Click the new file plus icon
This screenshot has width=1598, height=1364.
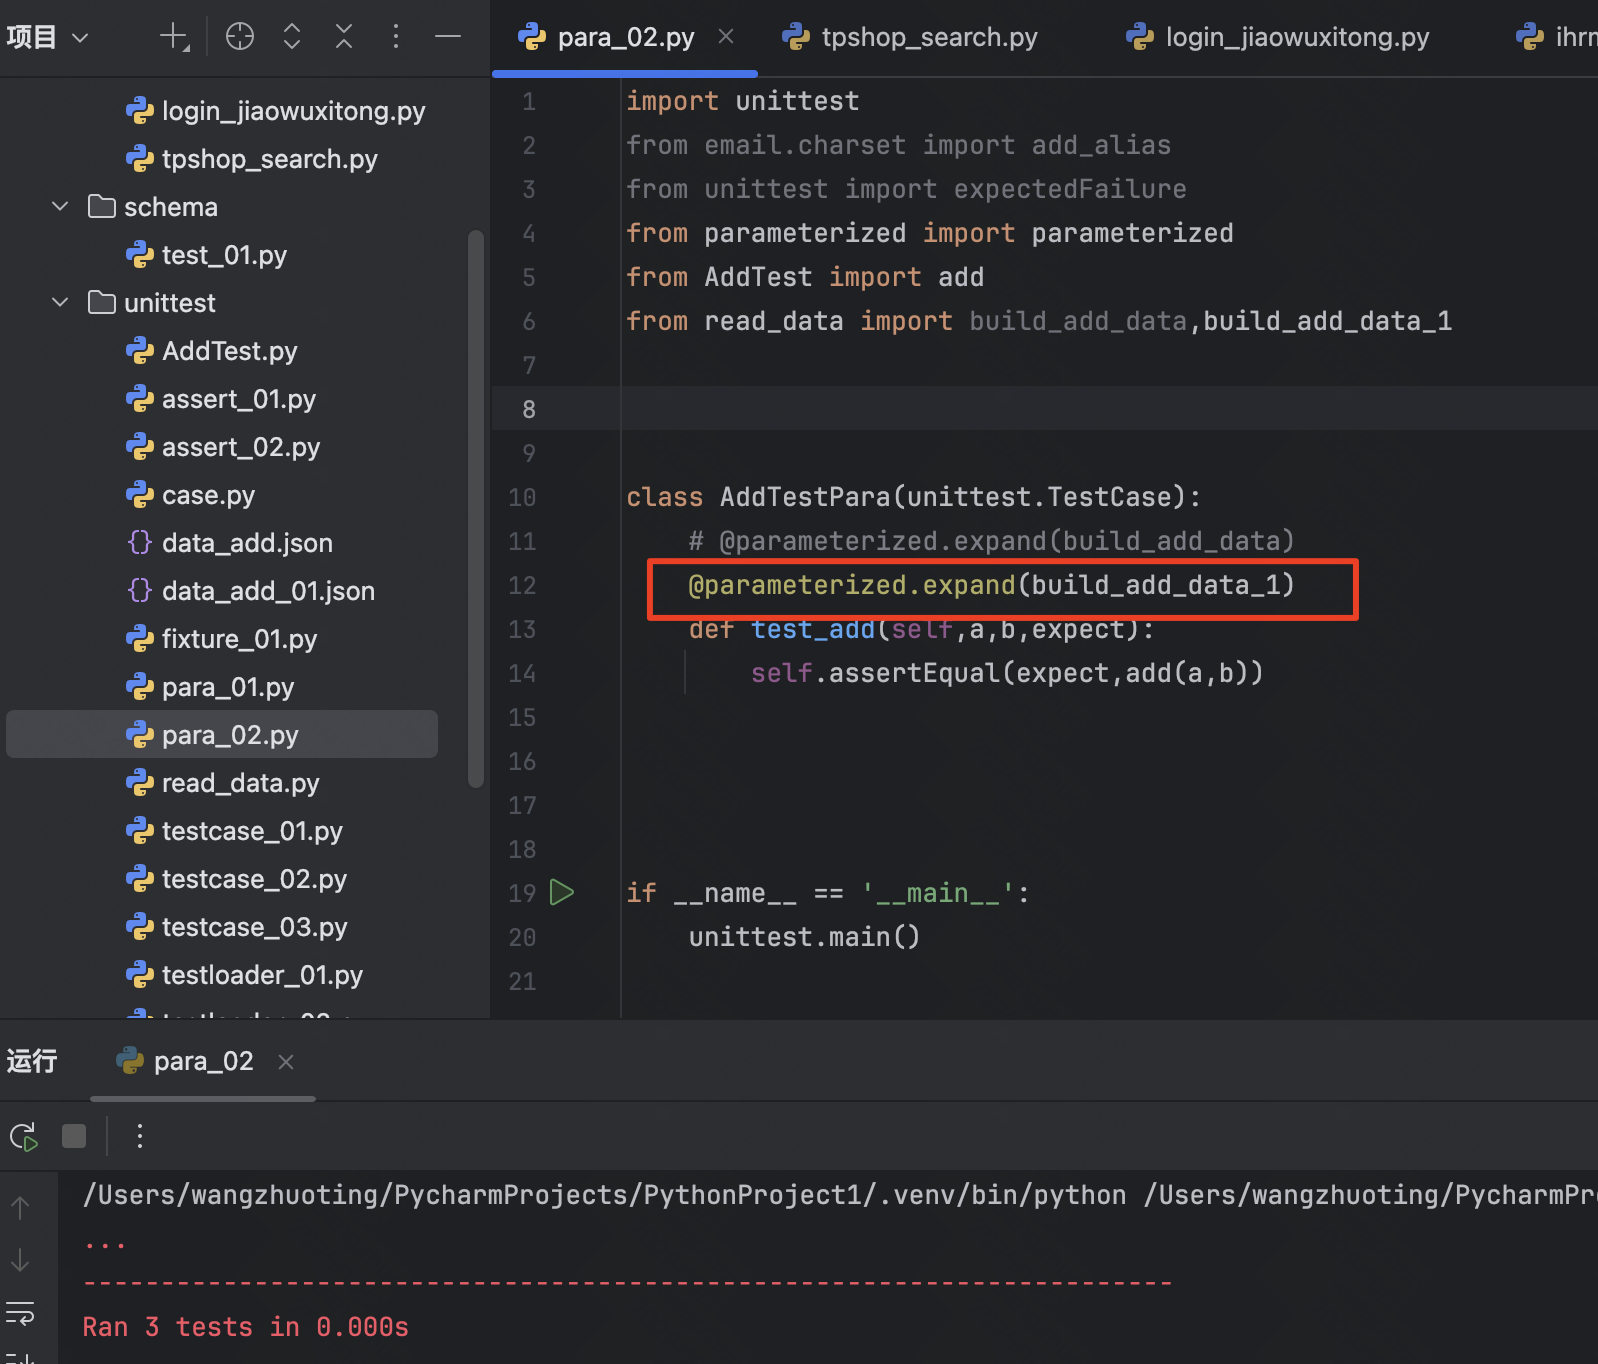174,37
